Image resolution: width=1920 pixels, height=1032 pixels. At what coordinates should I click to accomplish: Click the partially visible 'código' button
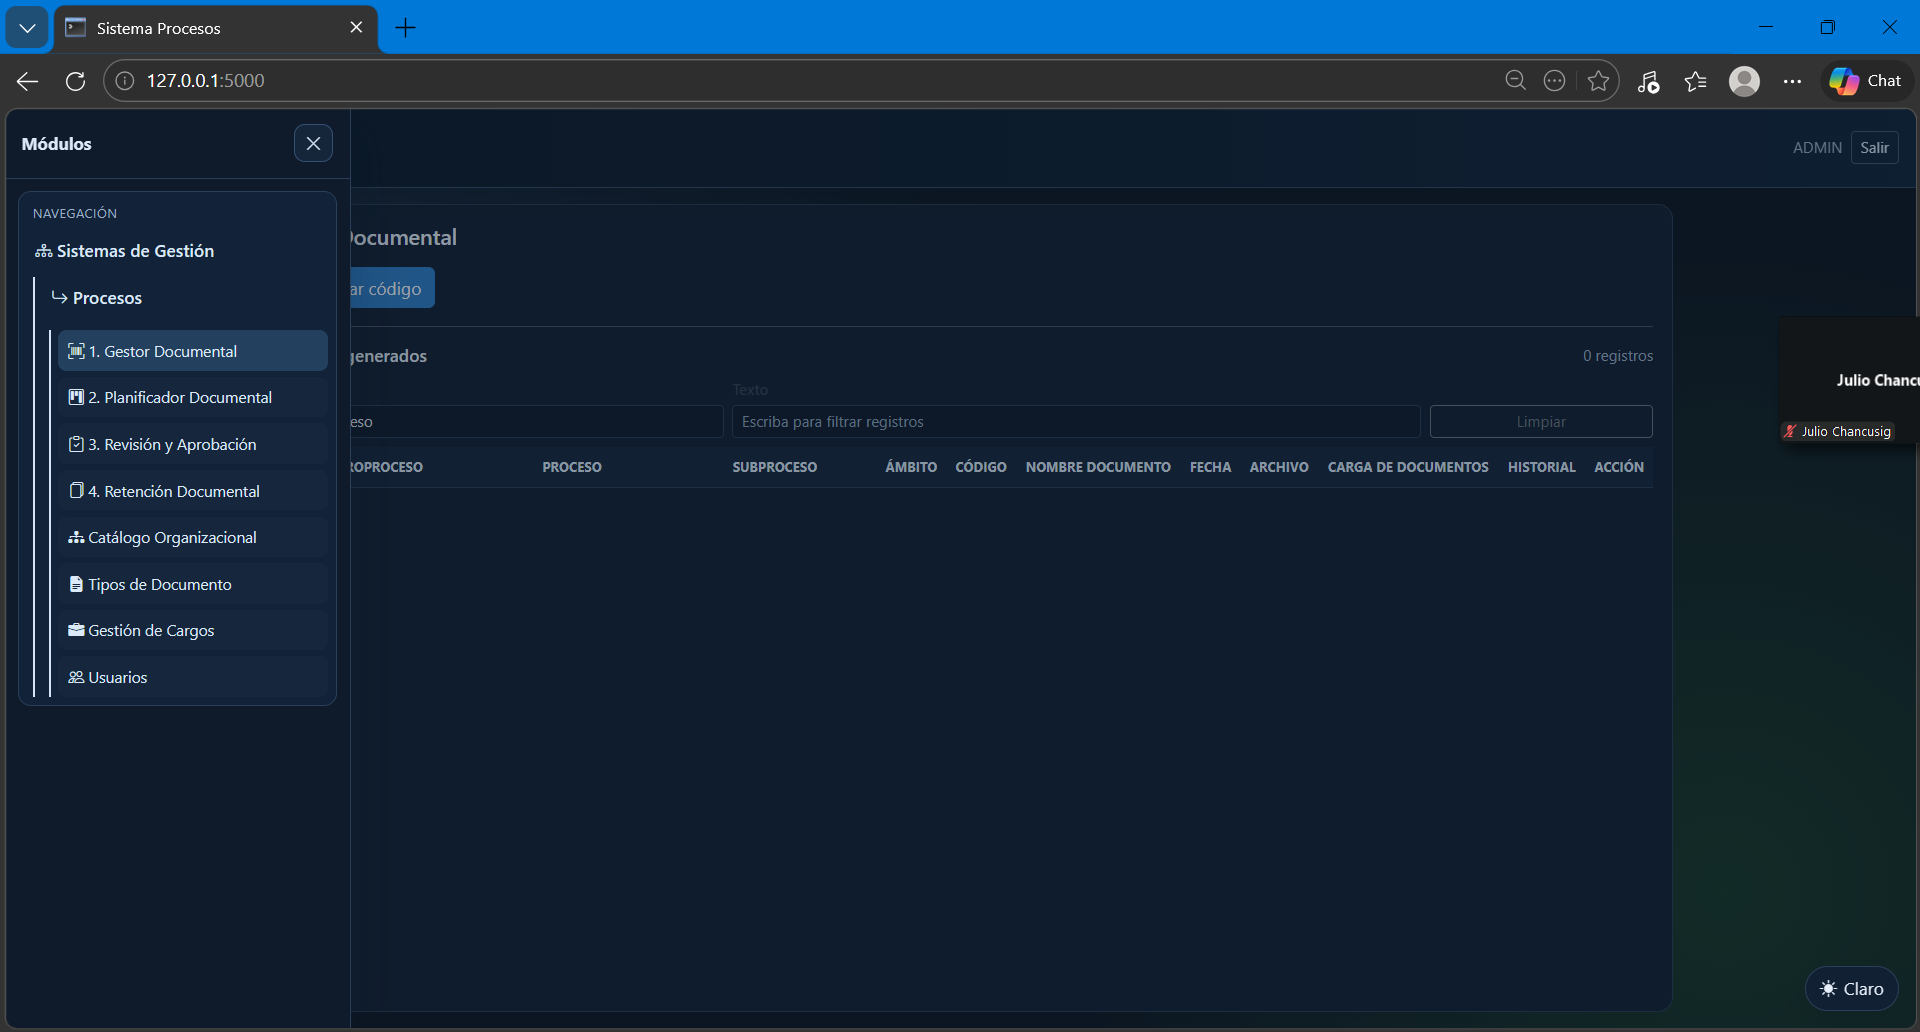pos(392,288)
